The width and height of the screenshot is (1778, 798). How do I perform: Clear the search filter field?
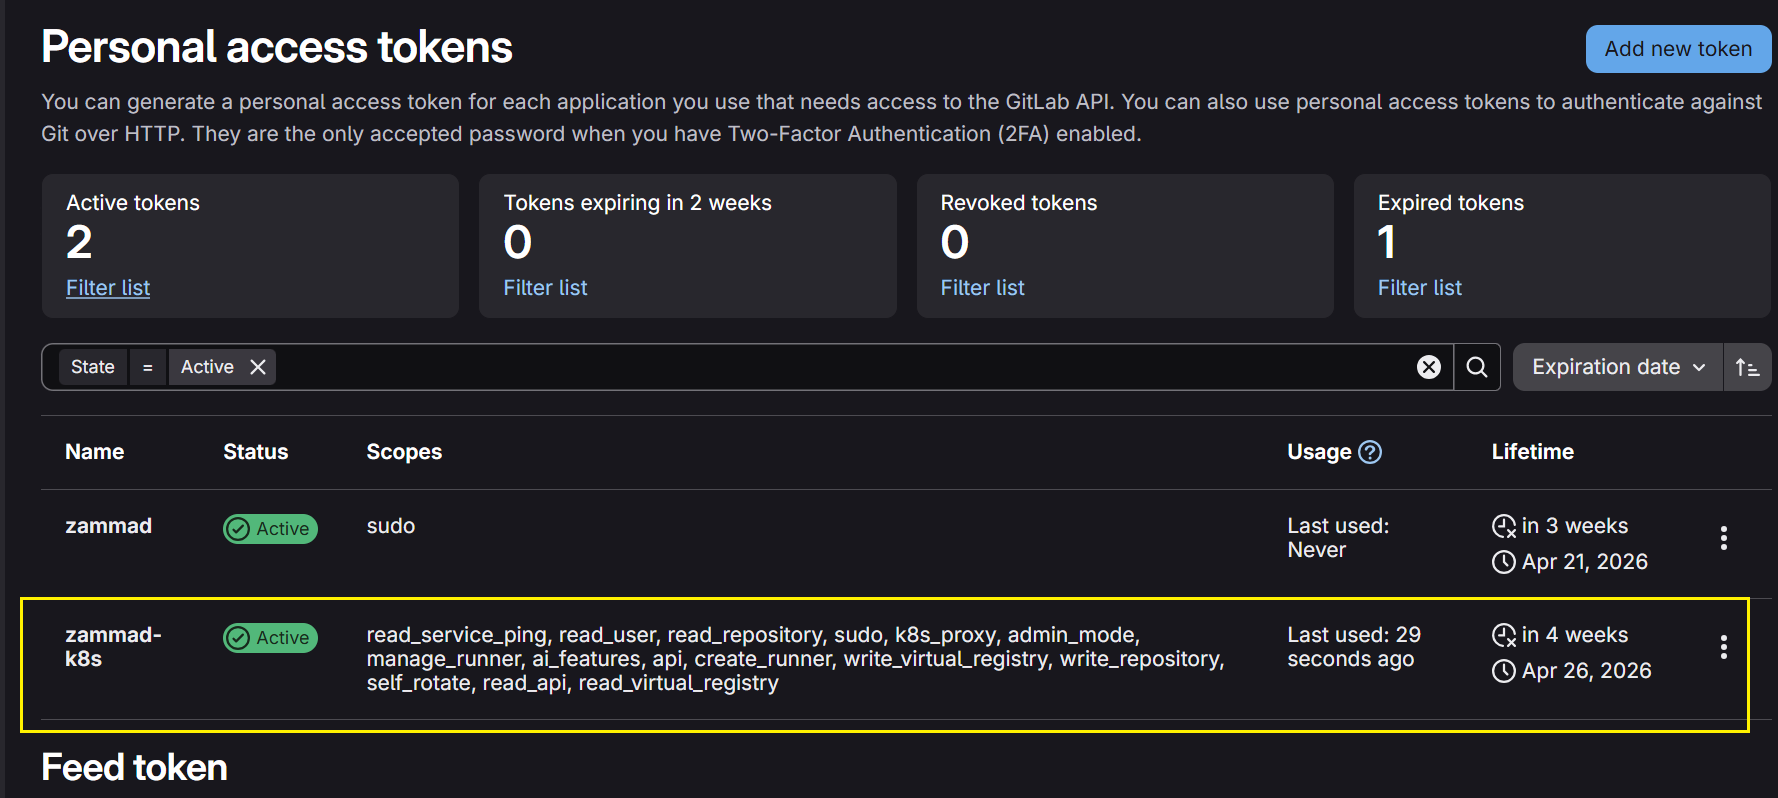click(x=1429, y=367)
